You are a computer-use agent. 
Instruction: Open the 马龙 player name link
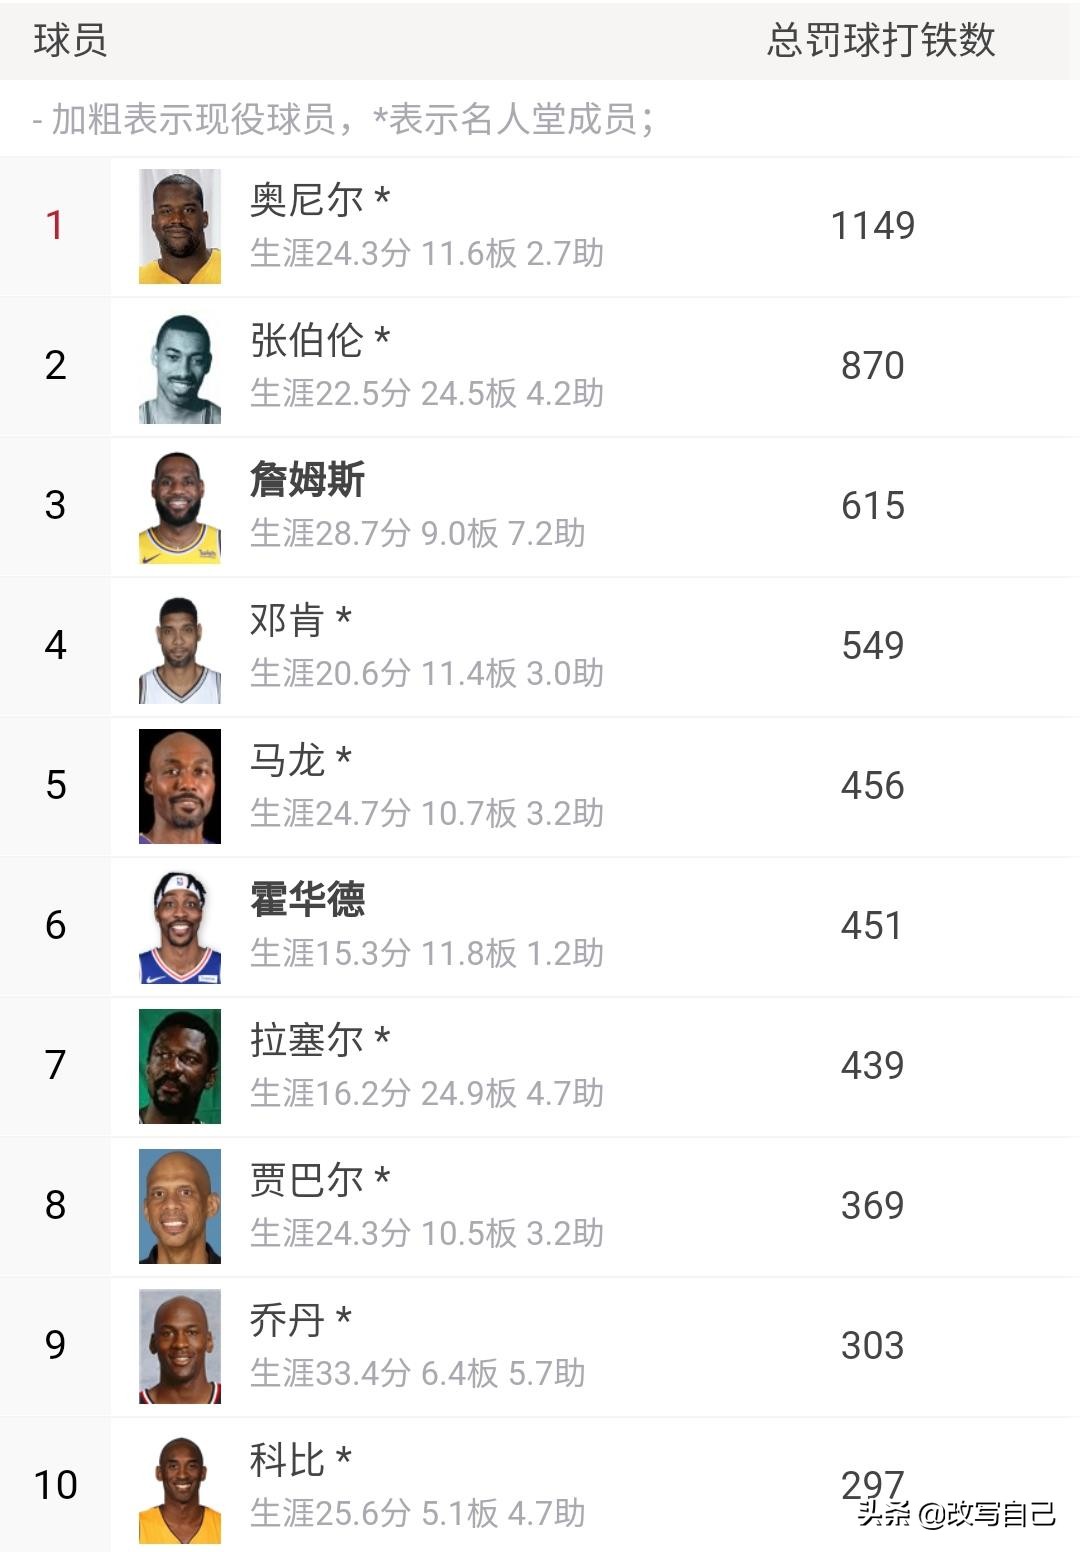pyautogui.click(x=288, y=760)
